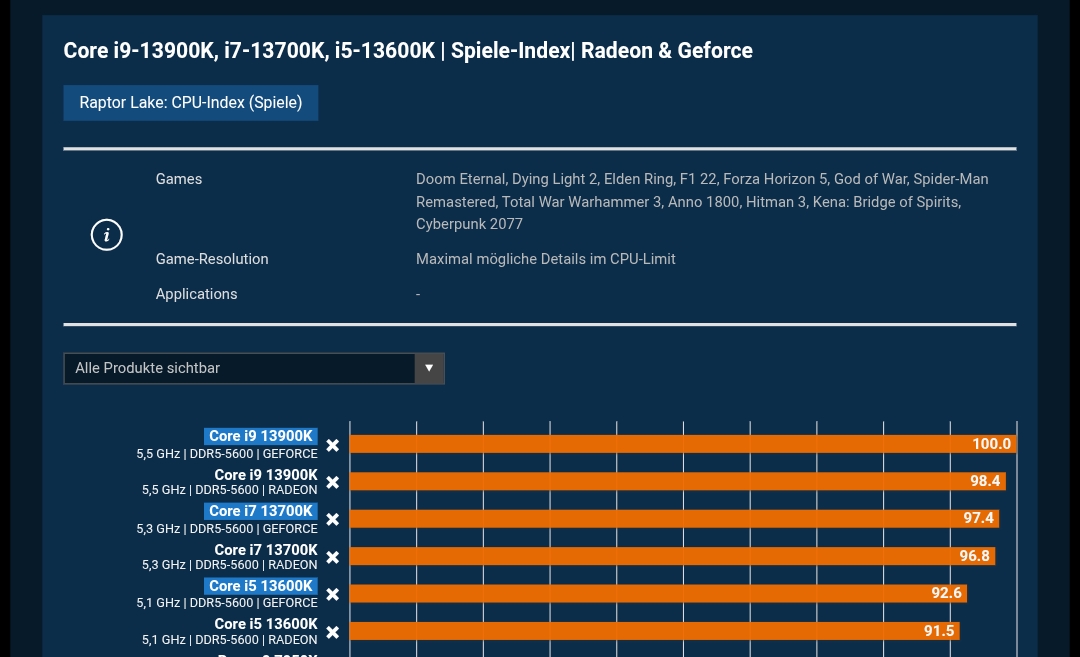Image resolution: width=1080 pixels, height=657 pixels.
Task: Click 5,3 GHz | DDR5-5600 | RADEON subtitle
Action: [x=230, y=565]
